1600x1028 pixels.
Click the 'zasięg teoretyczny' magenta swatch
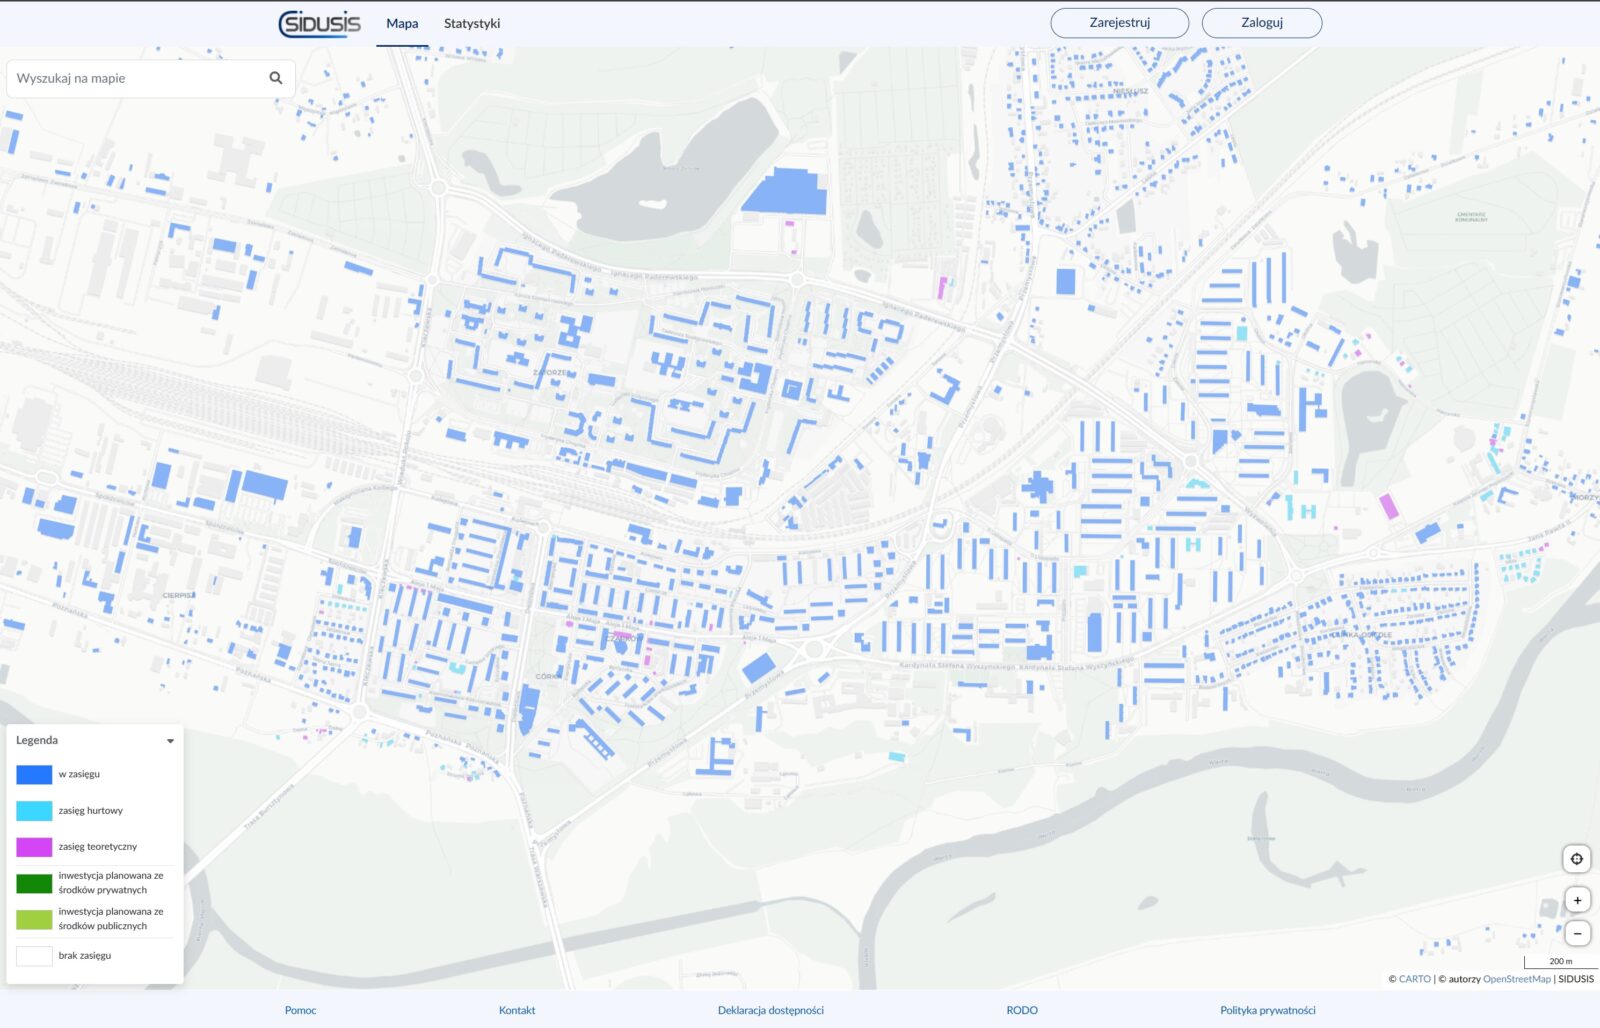(x=34, y=847)
